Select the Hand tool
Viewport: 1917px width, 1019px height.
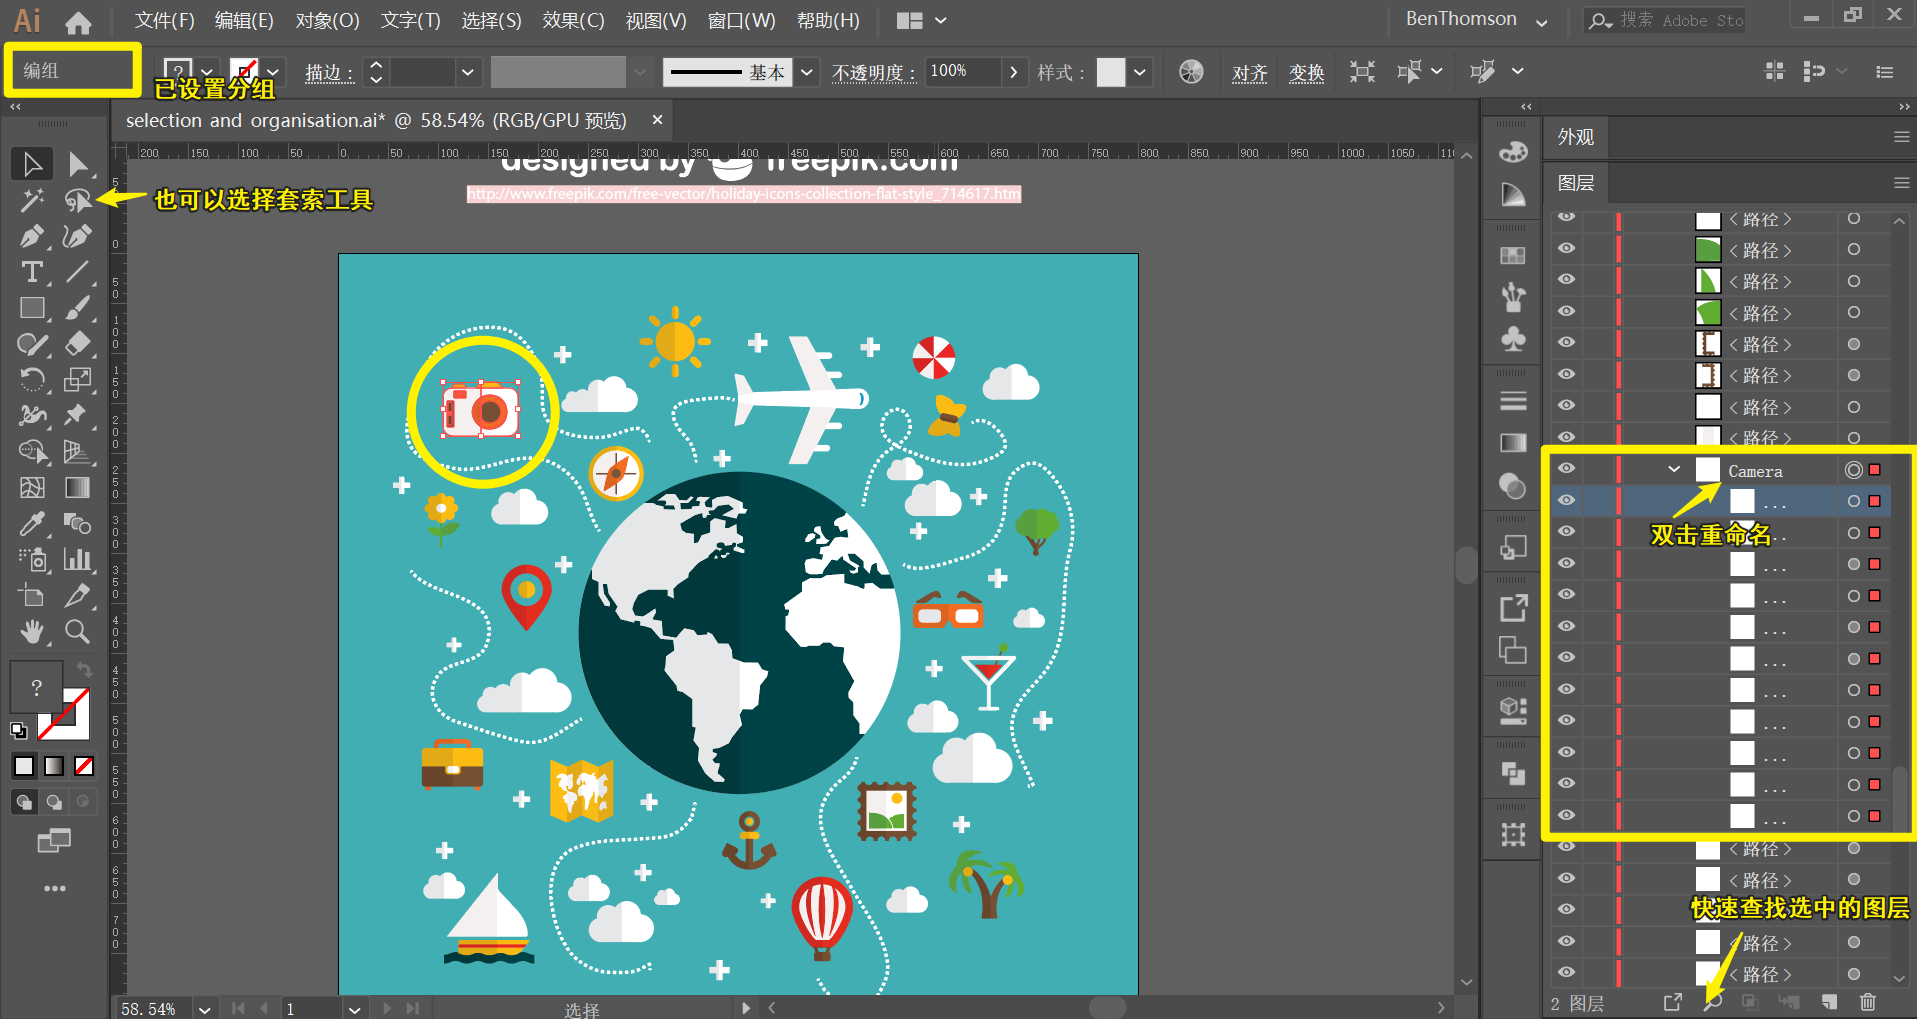(32, 631)
